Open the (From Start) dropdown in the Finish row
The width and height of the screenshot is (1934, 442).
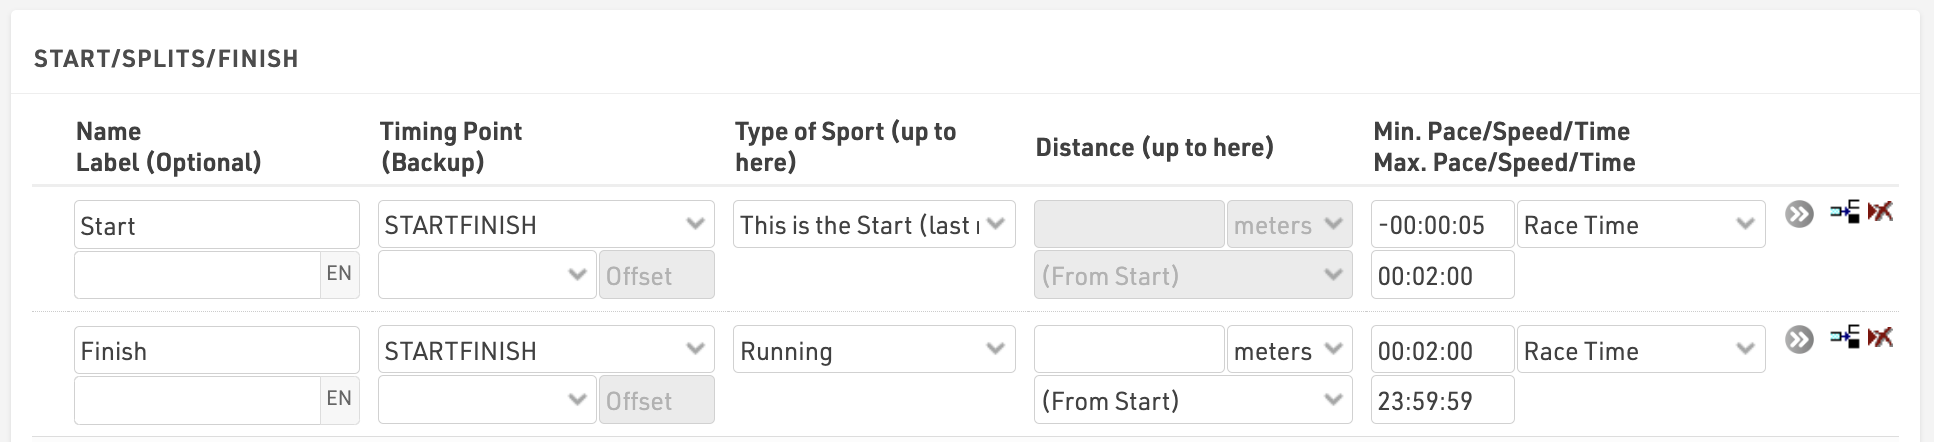tap(1193, 400)
